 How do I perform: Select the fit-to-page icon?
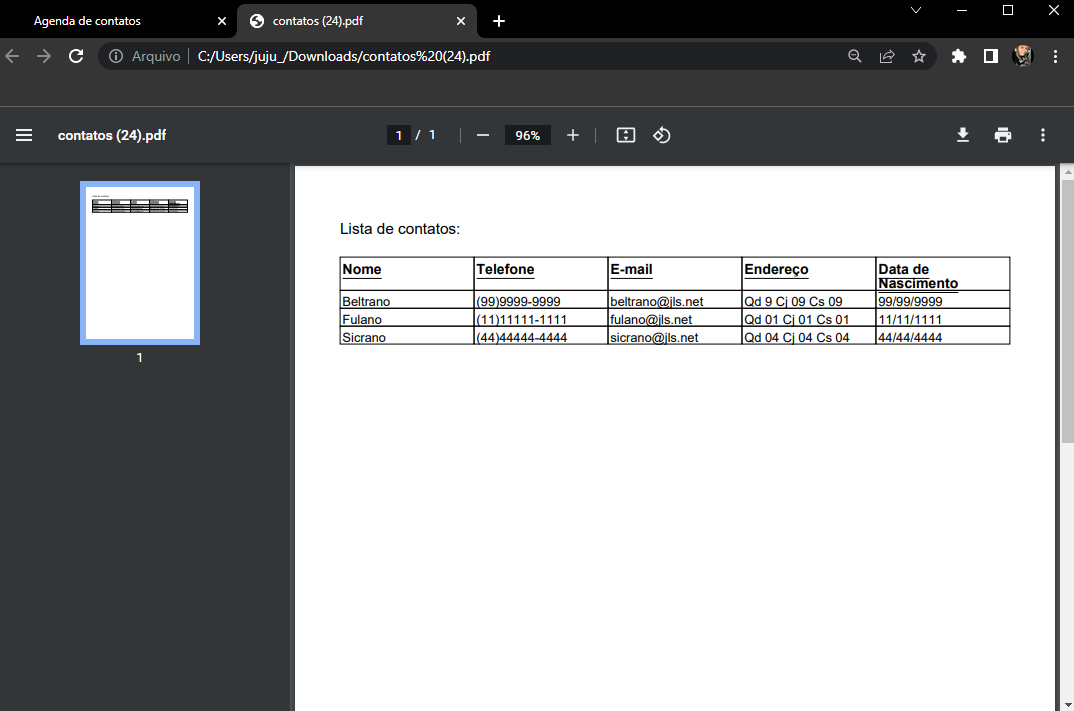click(x=625, y=134)
